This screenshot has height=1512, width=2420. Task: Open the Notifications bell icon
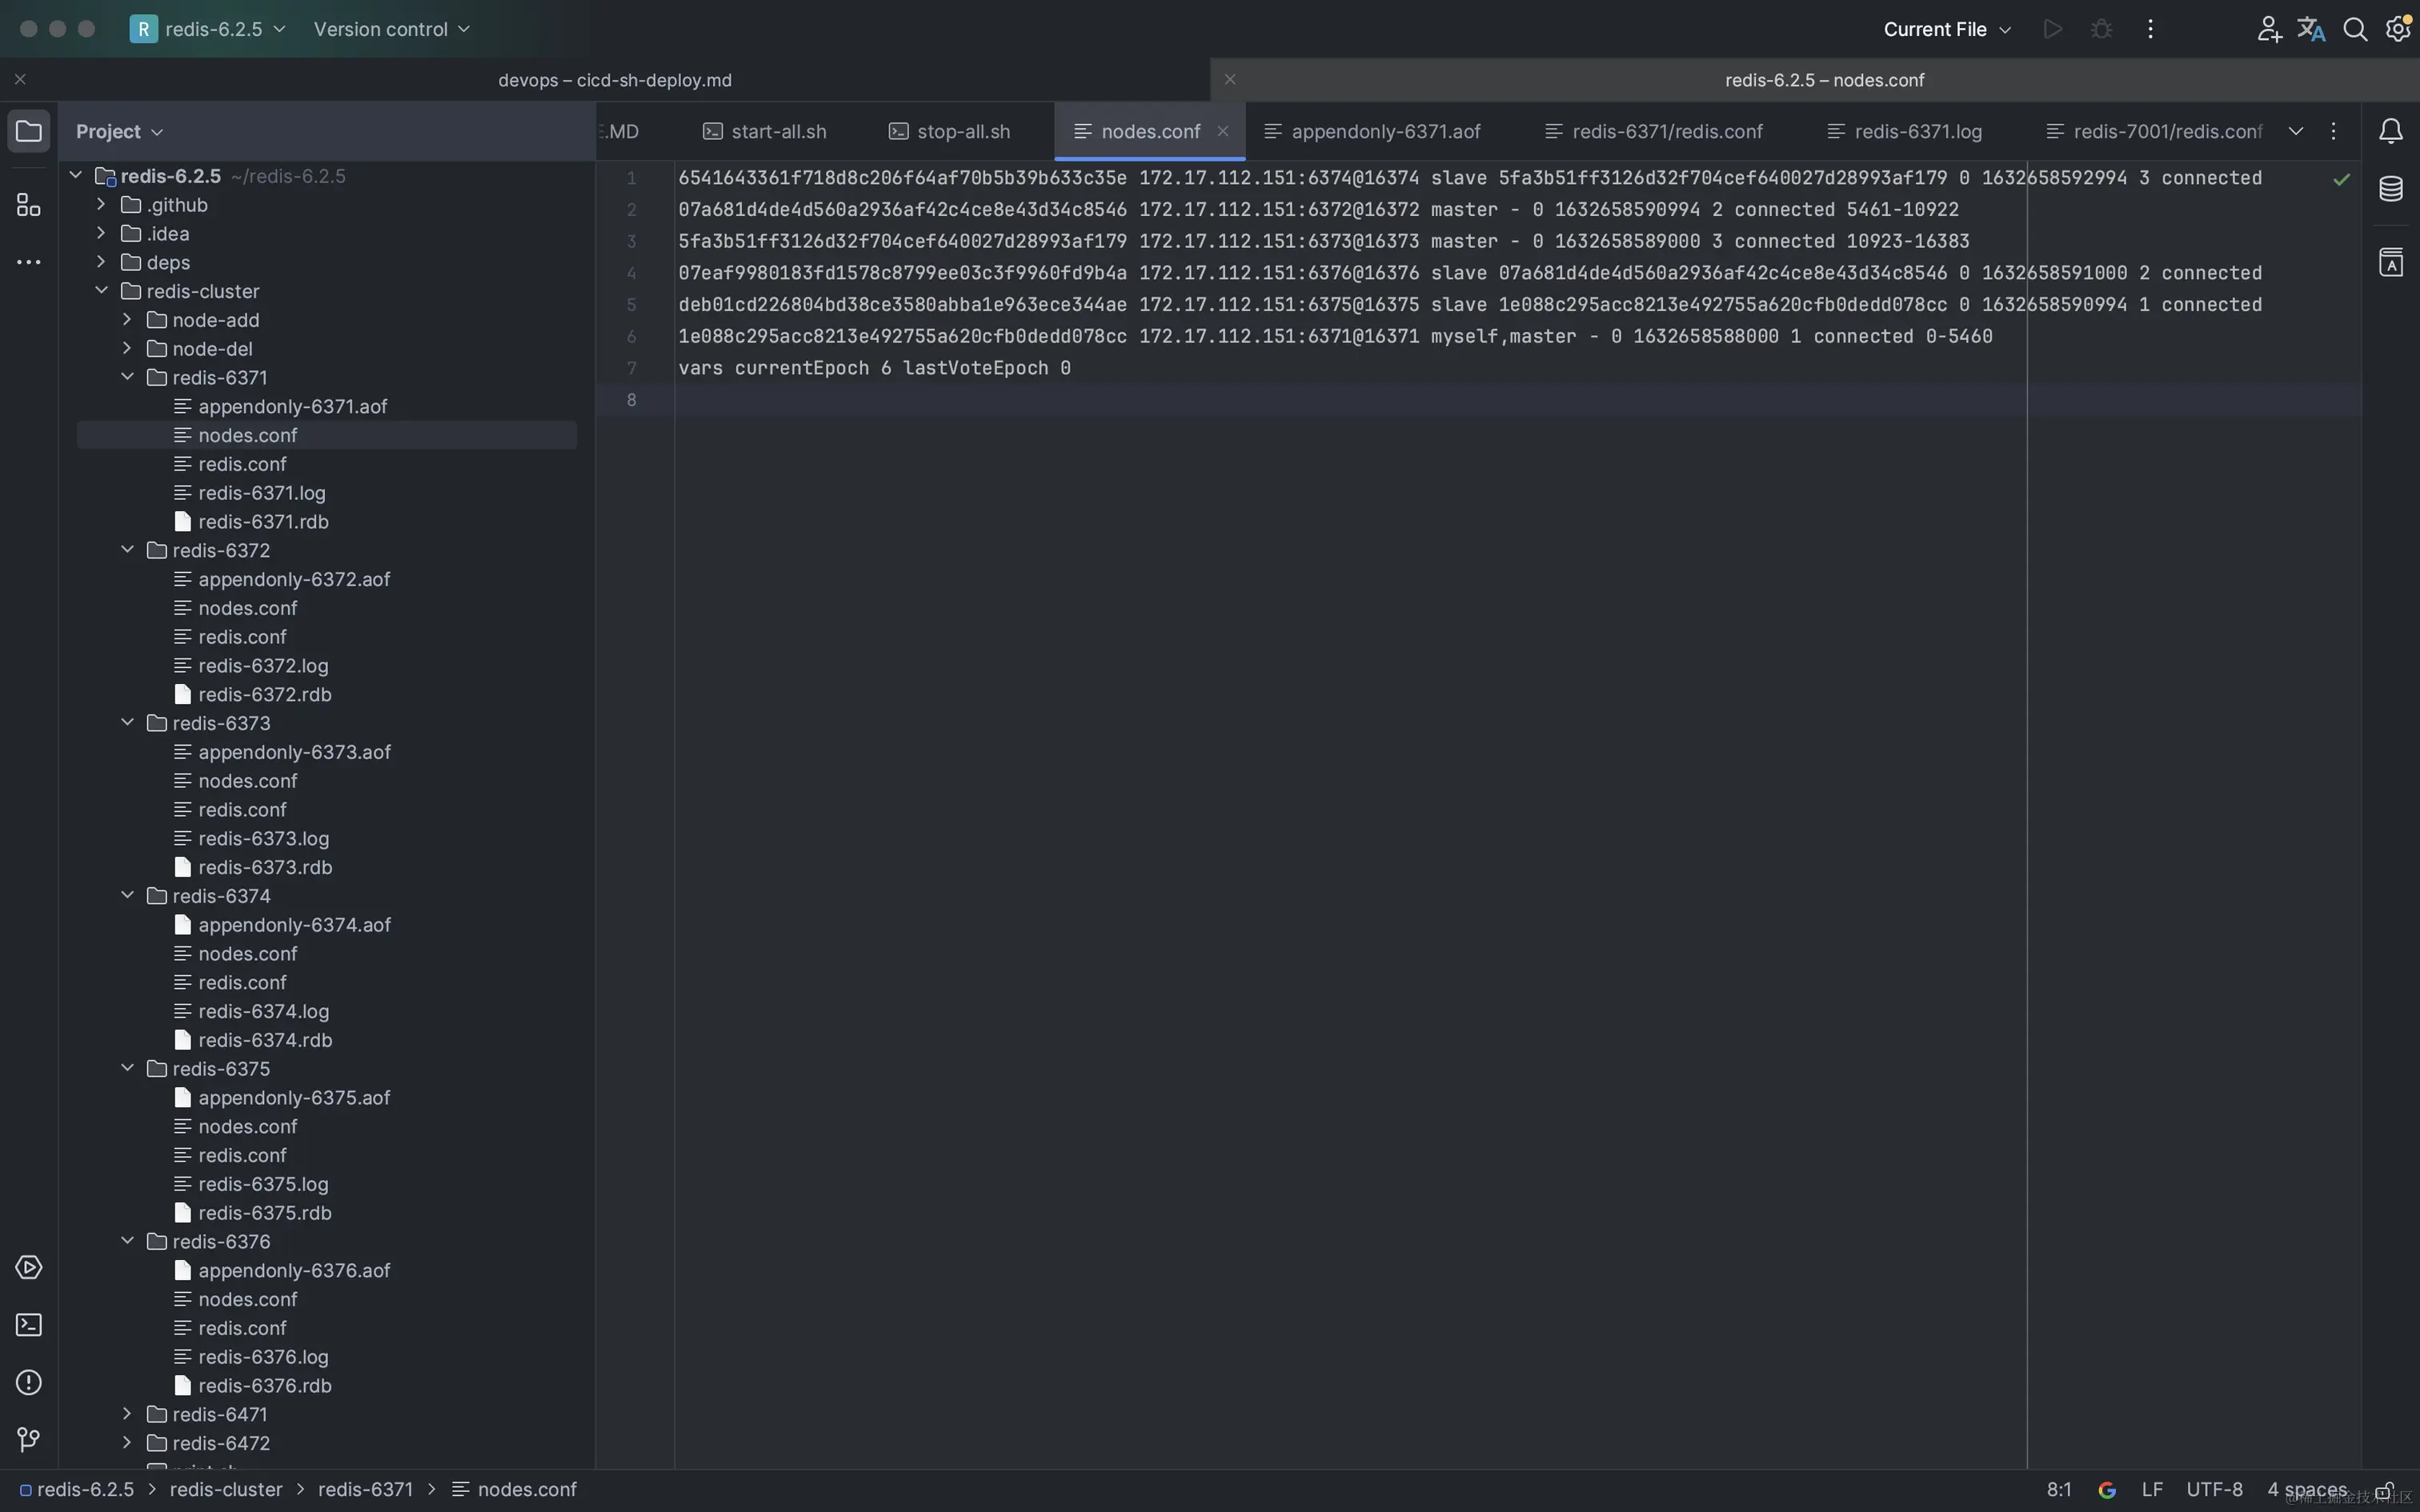pos(2391,131)
